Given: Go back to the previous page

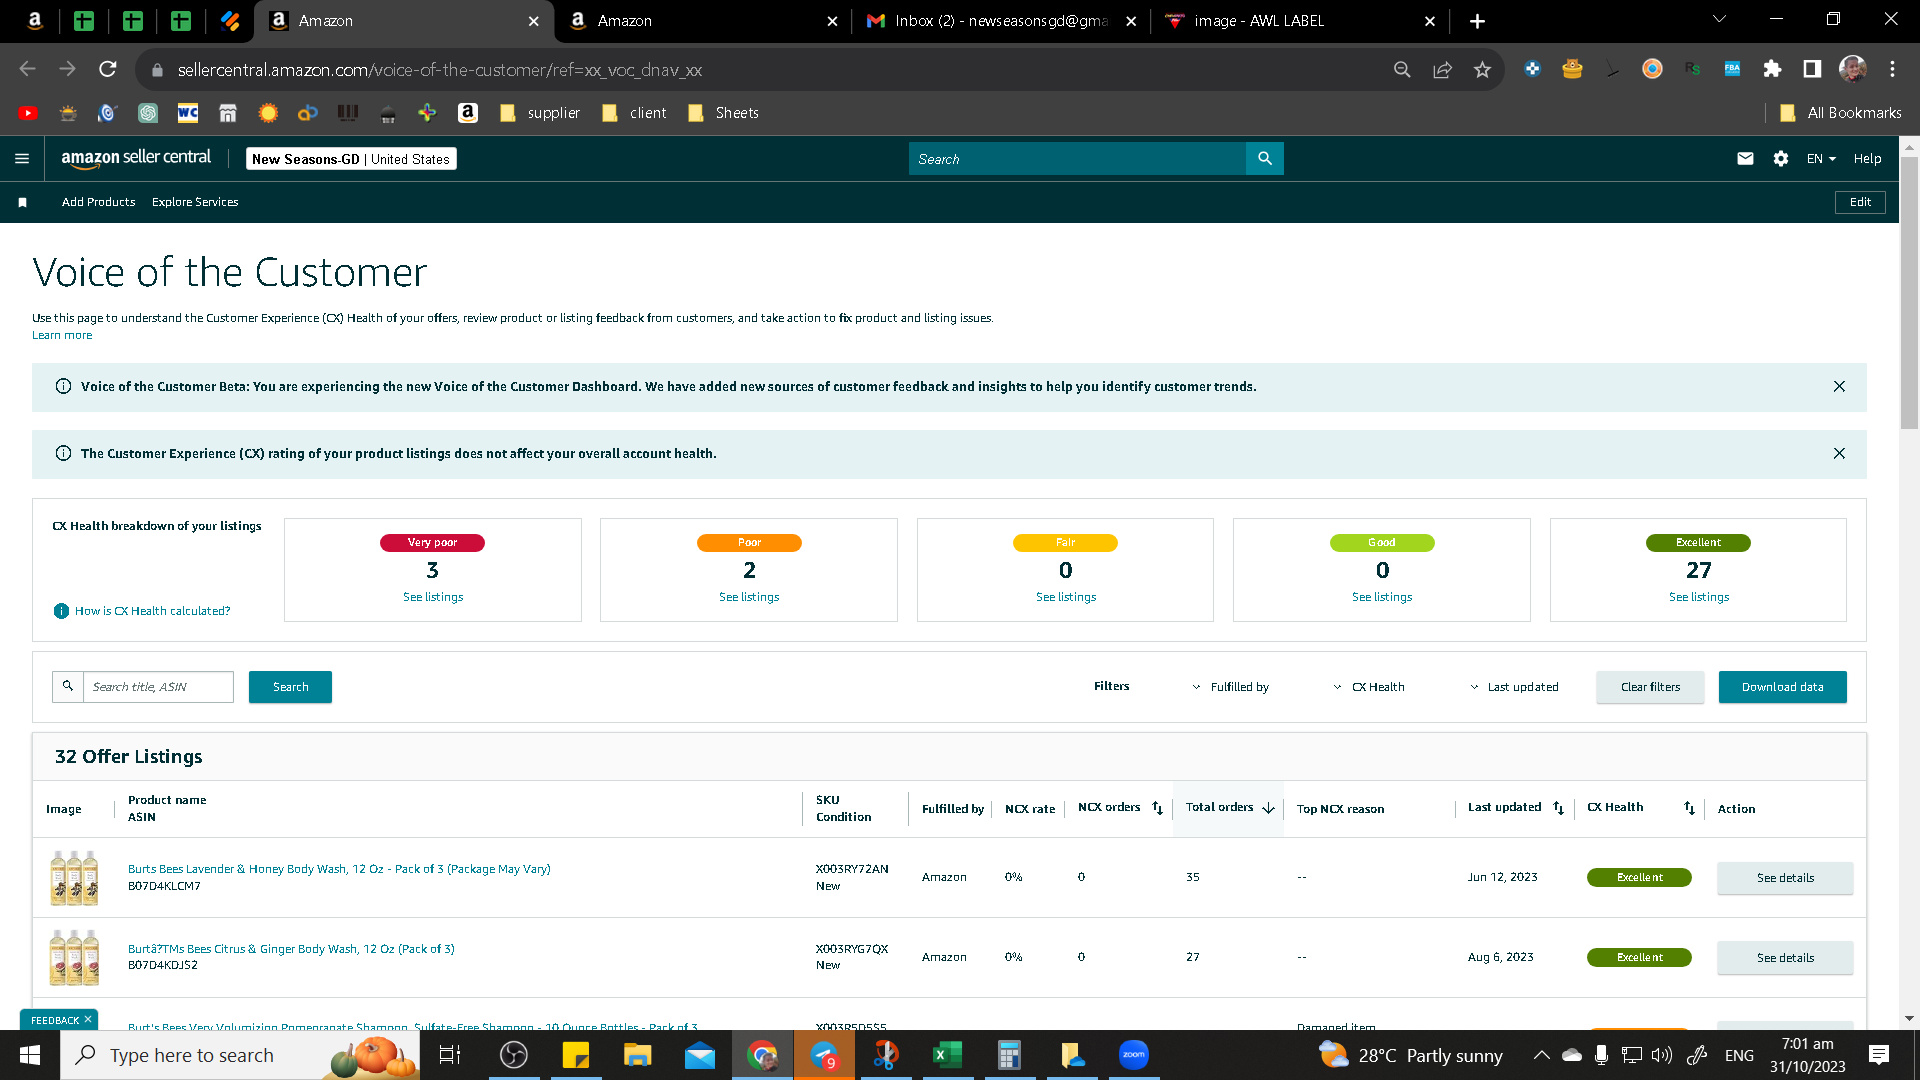Looking at the screenshot, I should coord(28,69).
